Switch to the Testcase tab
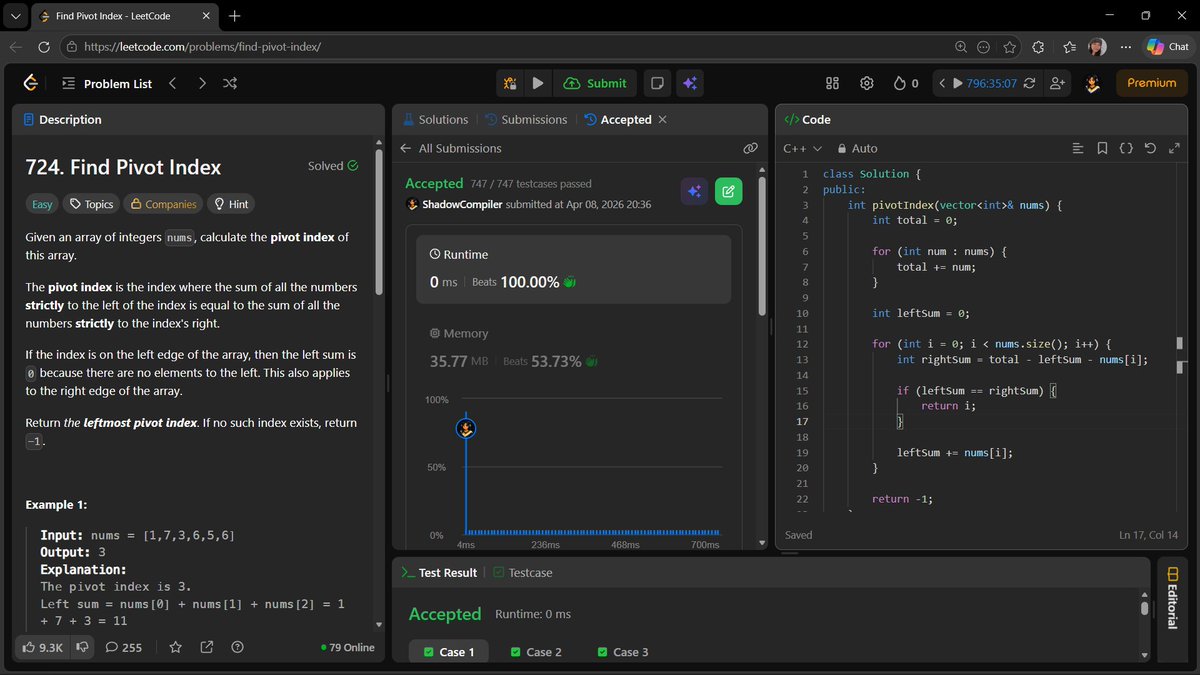The image size is (1200, 675). click(x=522, y=572)
